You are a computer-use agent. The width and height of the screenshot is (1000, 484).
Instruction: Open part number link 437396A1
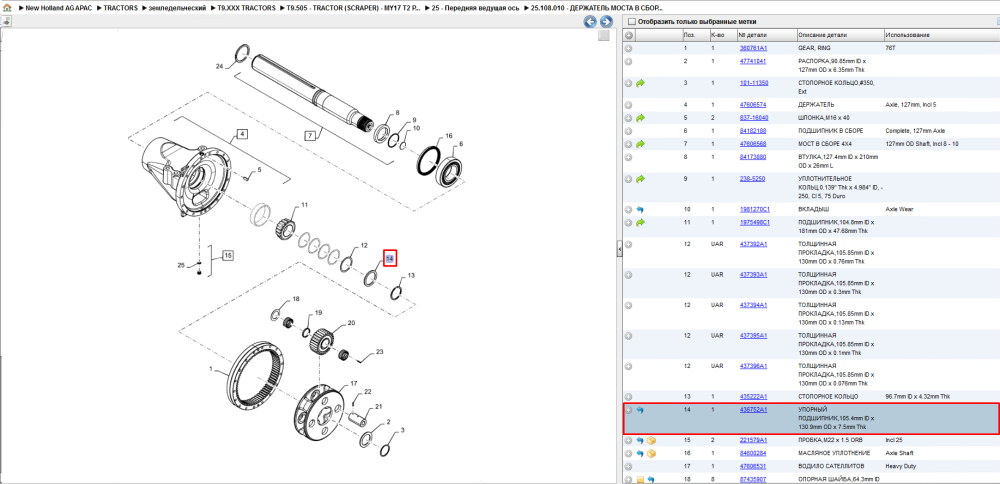(x=753, y=366)
